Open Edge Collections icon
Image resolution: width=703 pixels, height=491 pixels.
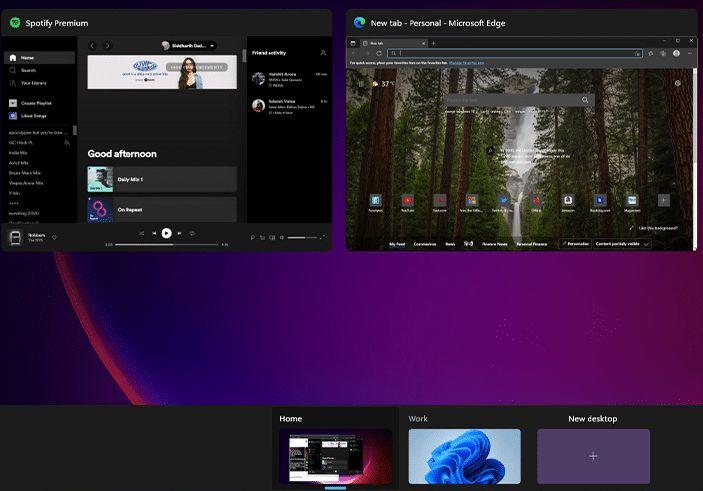(663, 53)
